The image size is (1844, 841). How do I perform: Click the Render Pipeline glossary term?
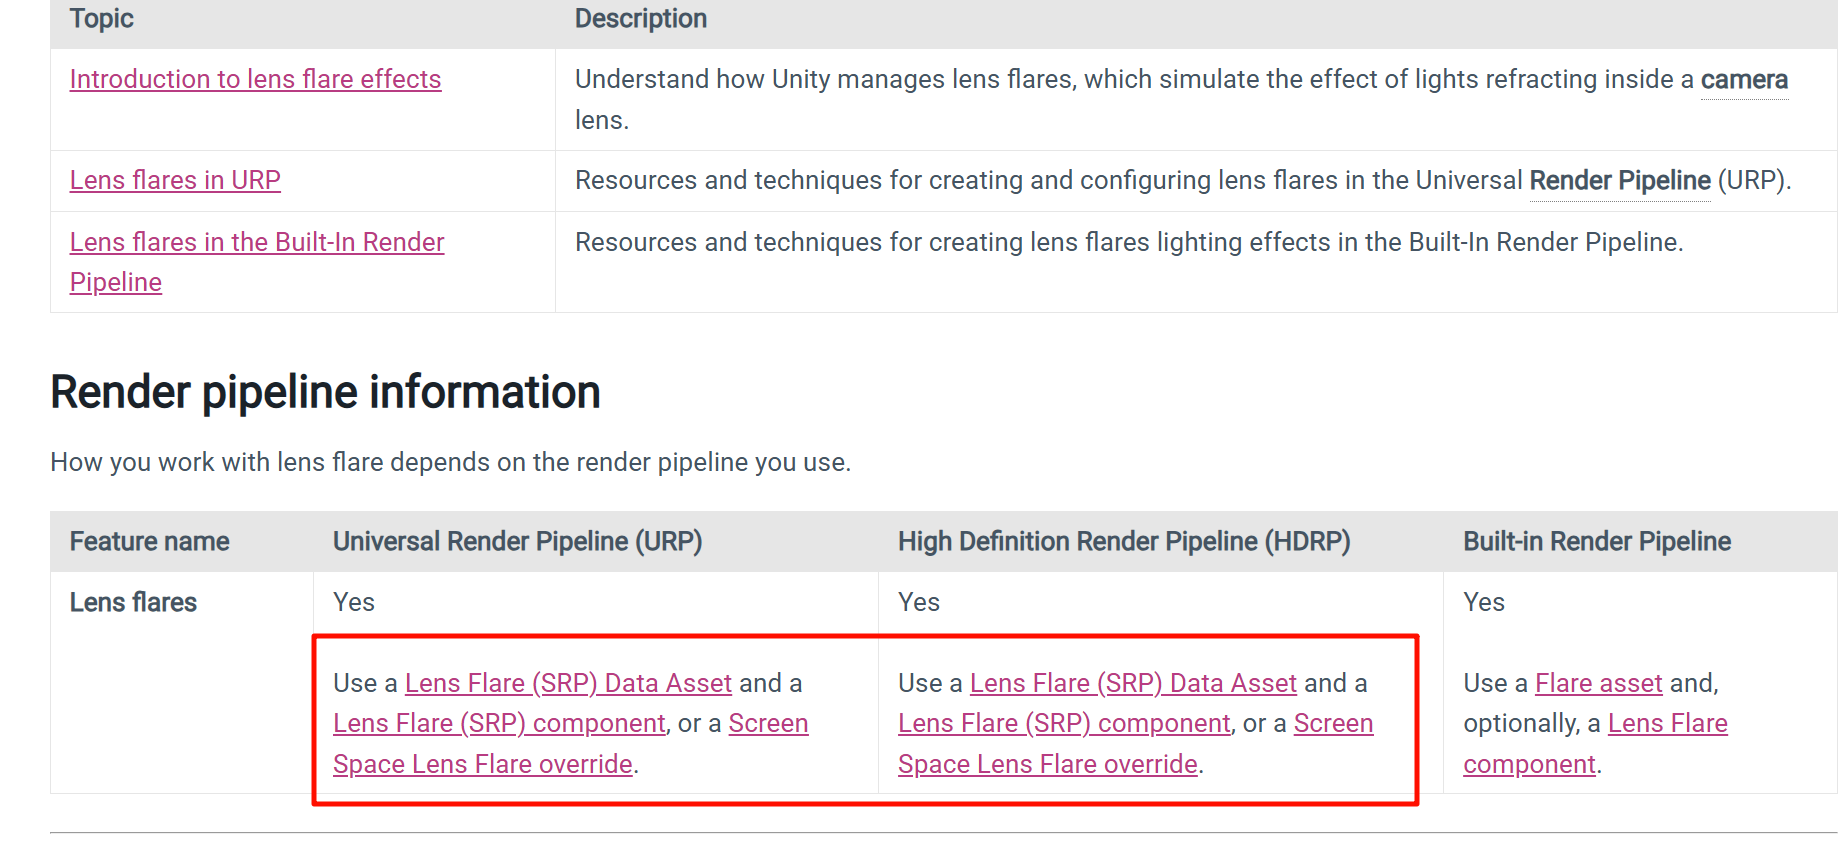[1620, 180]
